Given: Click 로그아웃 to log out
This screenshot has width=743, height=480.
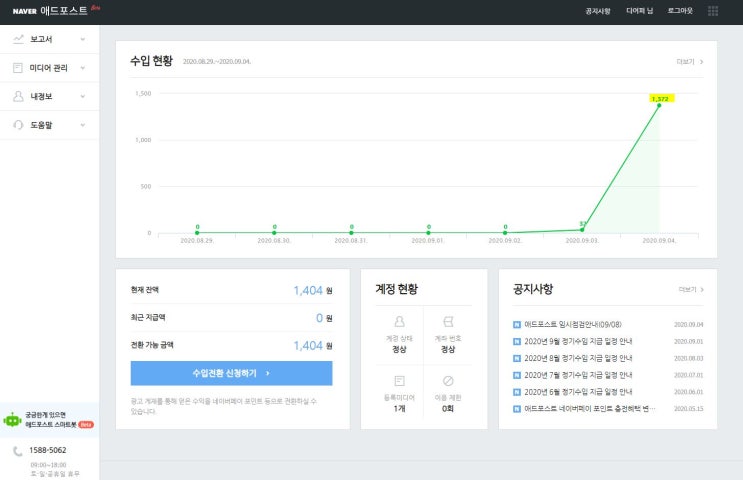Looking at the screenshot, I should (680, 10).
